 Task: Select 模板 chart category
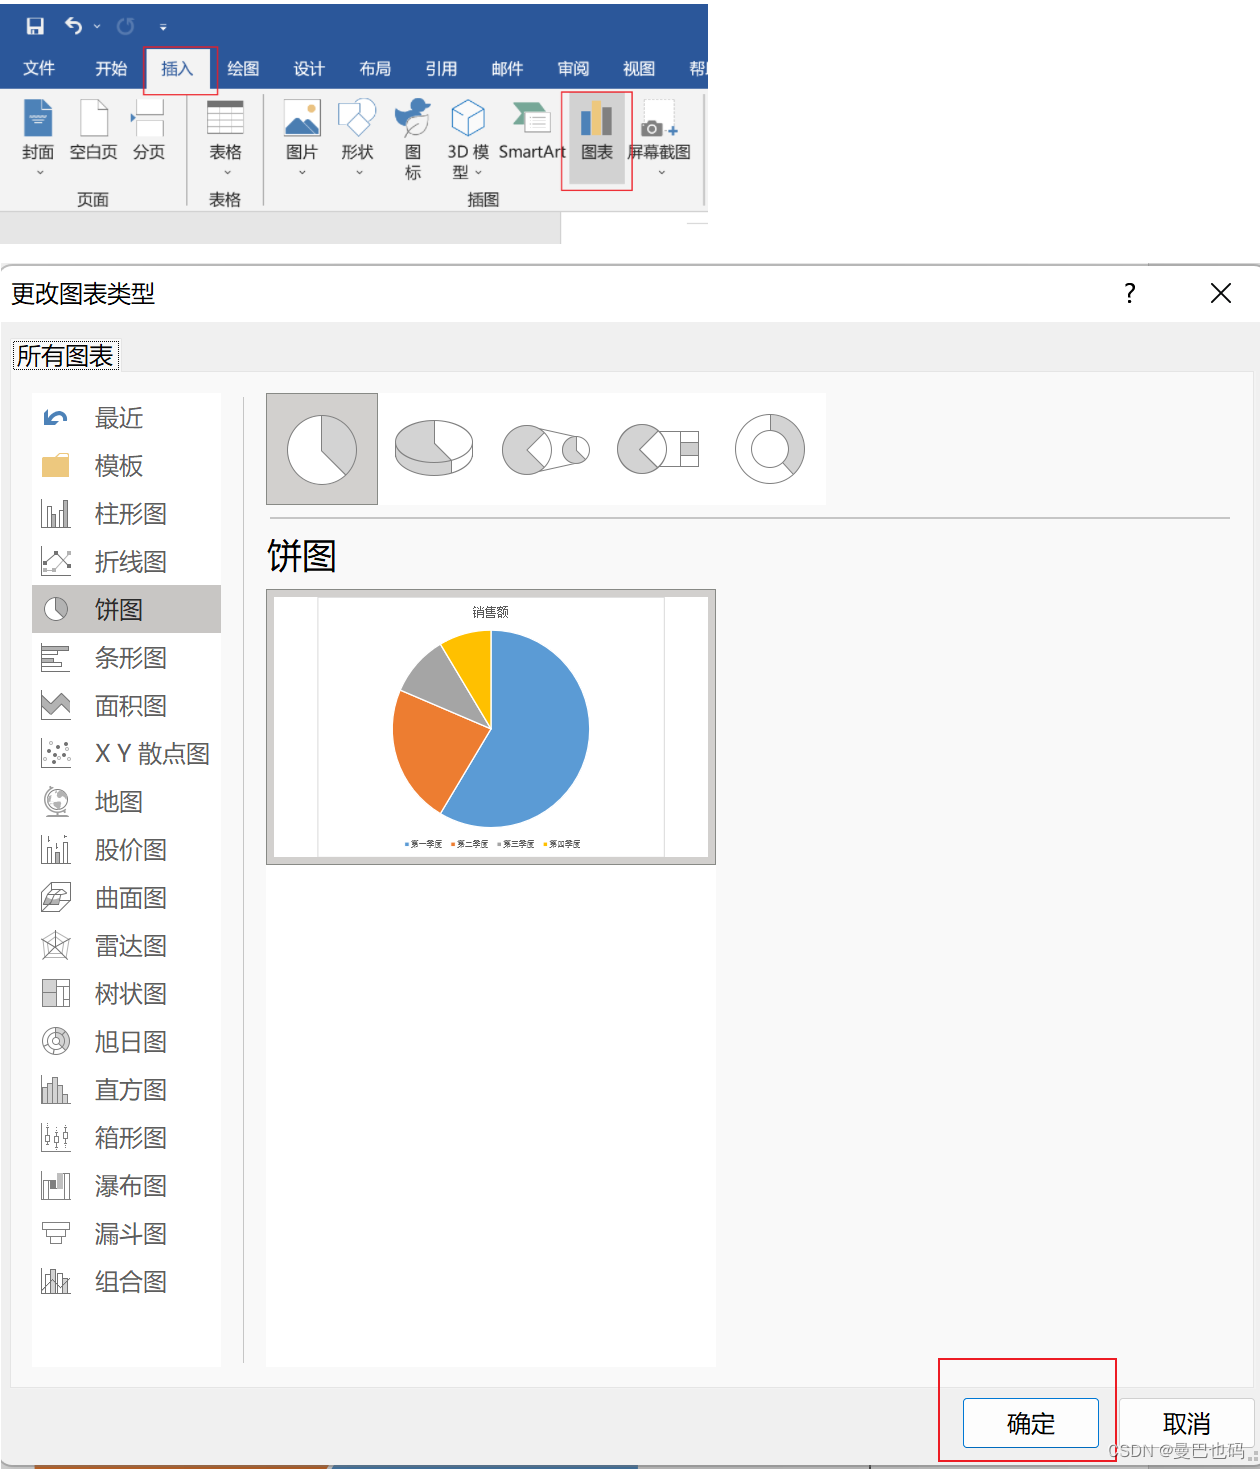pyautogui.click(x=127, y=465)
